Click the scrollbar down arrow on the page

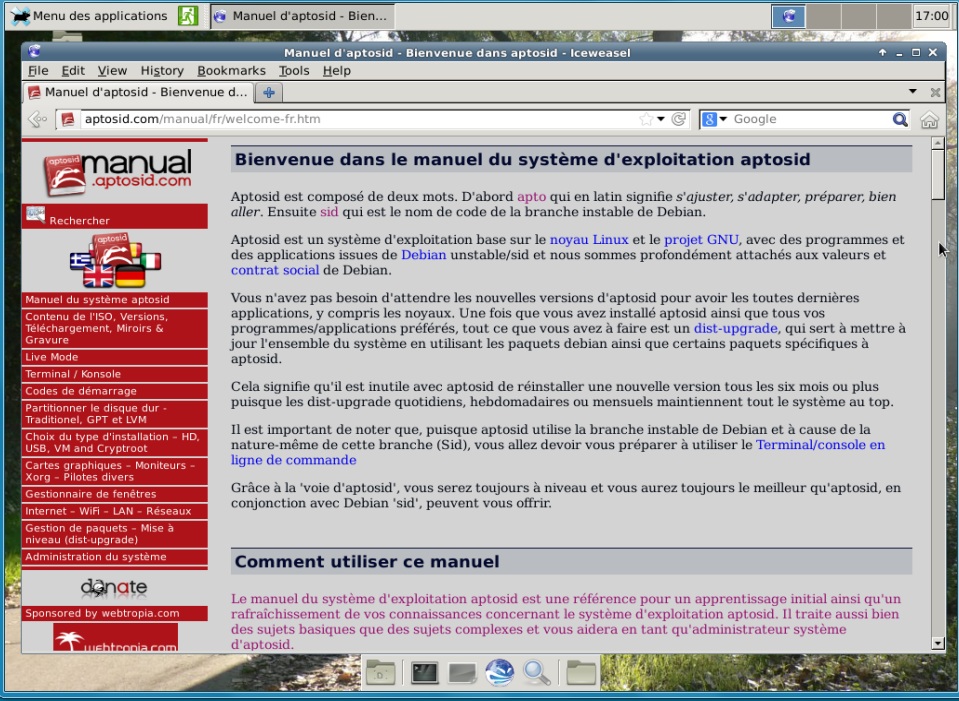[x=938, y=643]
